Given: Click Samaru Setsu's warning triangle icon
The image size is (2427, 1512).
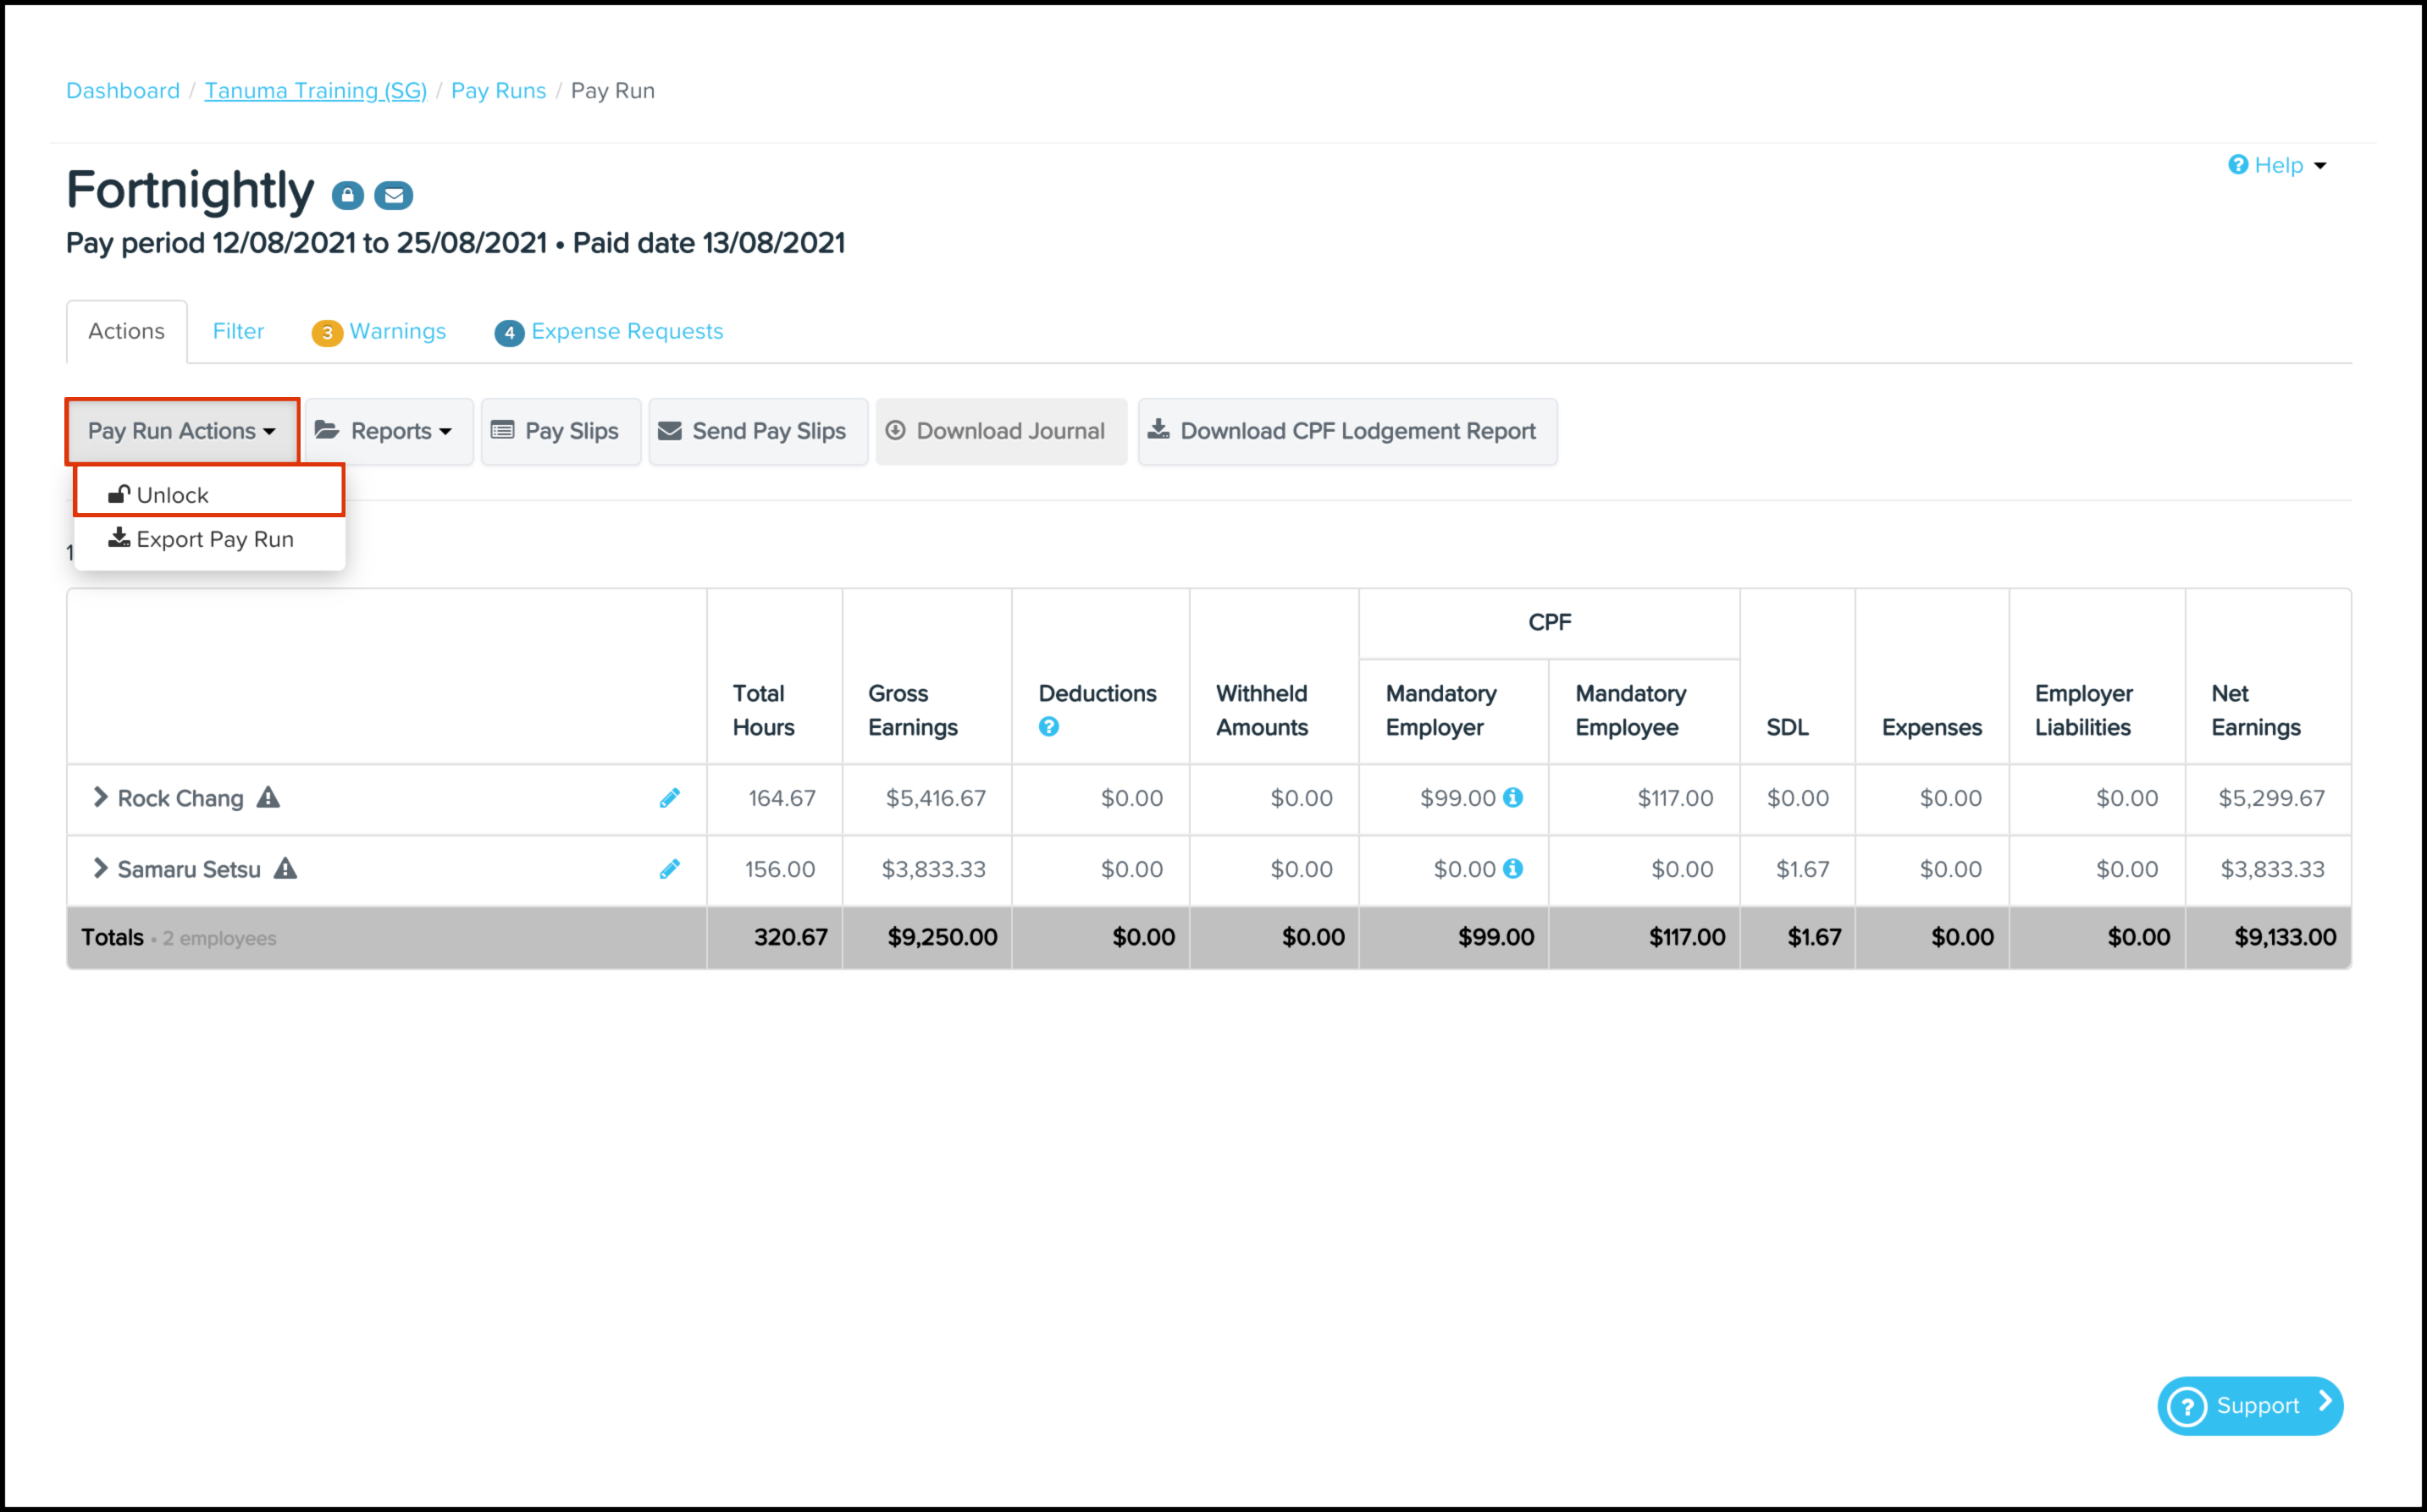Looking at the screenshot, I should pyautogui.click(x=285, y=869).
